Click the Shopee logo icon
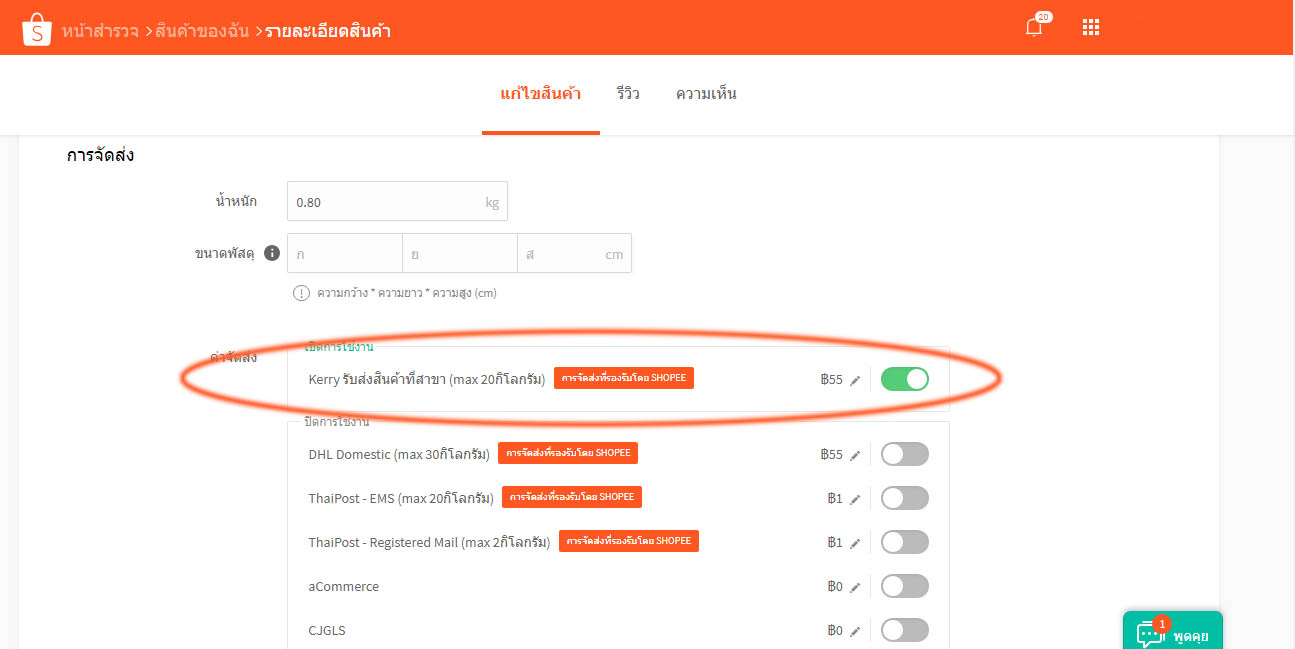Image resolution: width=1295 pixels, height=649 pixels. point(37,30)
